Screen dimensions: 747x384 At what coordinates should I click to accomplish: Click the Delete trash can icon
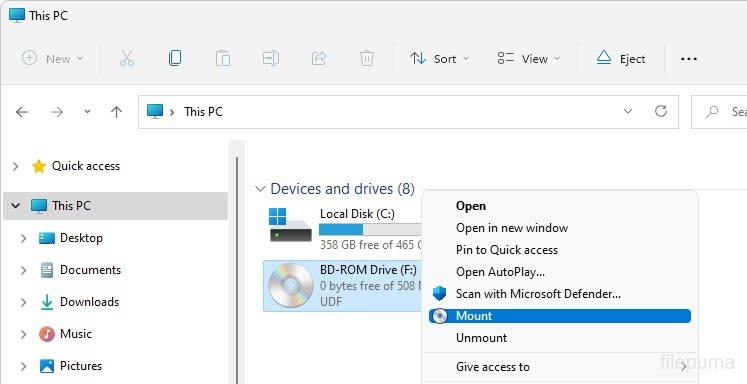pos(366,59)
